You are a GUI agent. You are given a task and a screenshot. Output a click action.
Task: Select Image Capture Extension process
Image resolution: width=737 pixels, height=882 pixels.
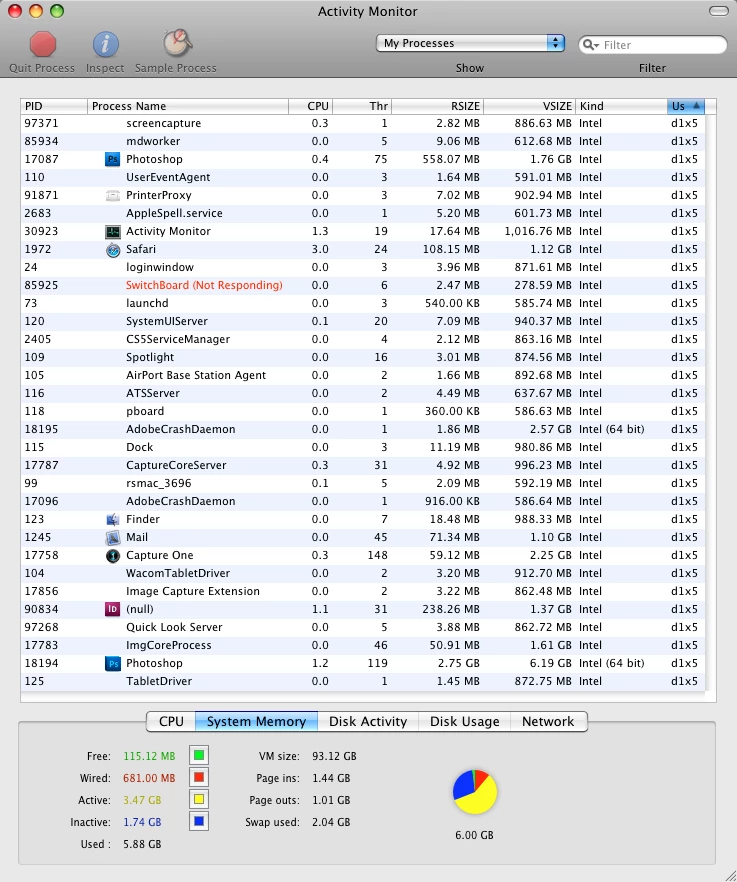point(363,591)
